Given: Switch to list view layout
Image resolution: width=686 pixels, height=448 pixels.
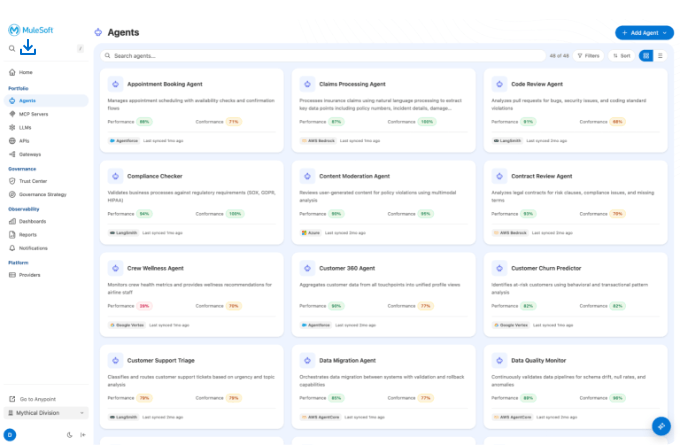Looking at the screenshot, I should 660,56.
